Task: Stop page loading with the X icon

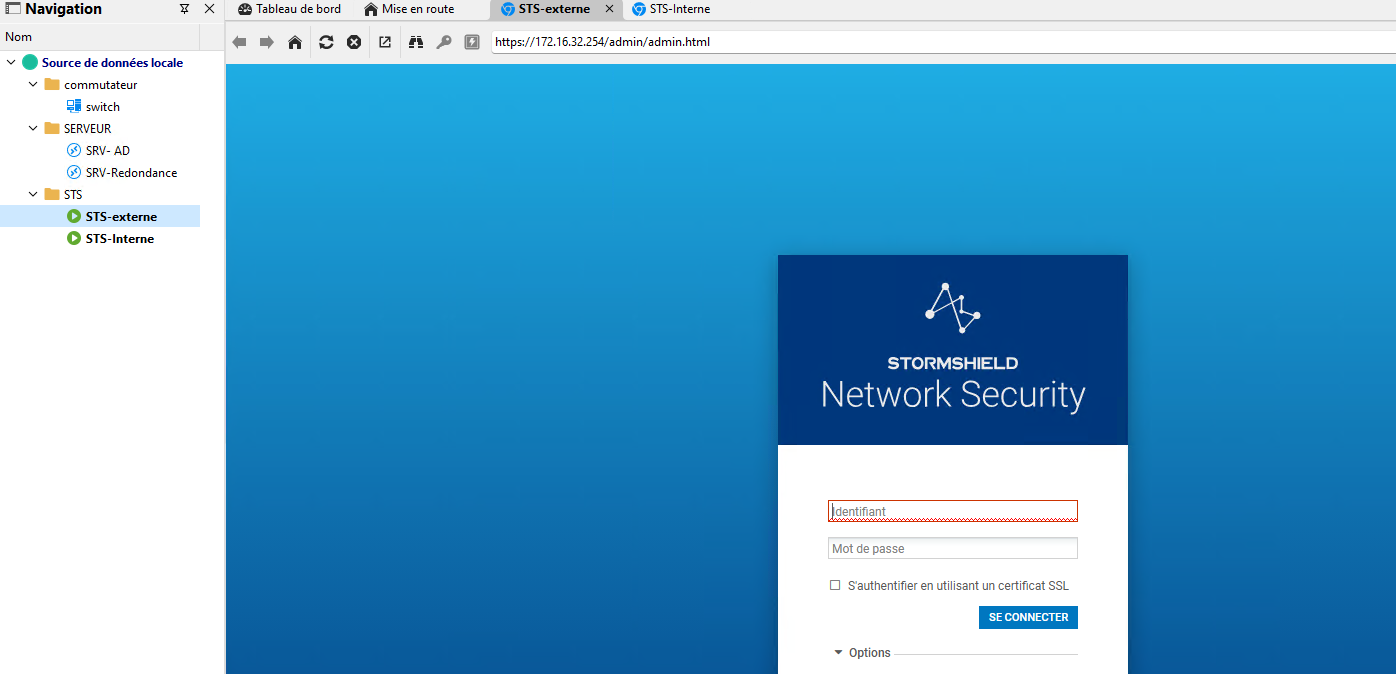Action: pyautogui.click(x=354, y=42)
